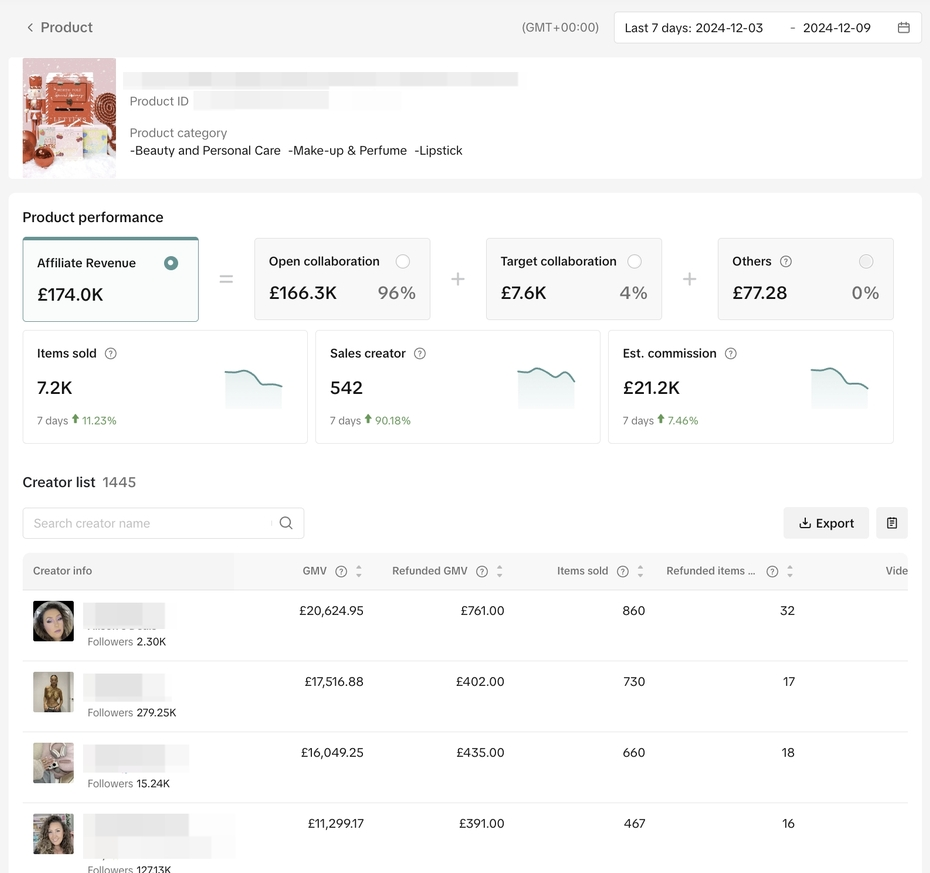Click the help icon next to Others
This screenshot has width=930, height=873.
coord(786,262)
